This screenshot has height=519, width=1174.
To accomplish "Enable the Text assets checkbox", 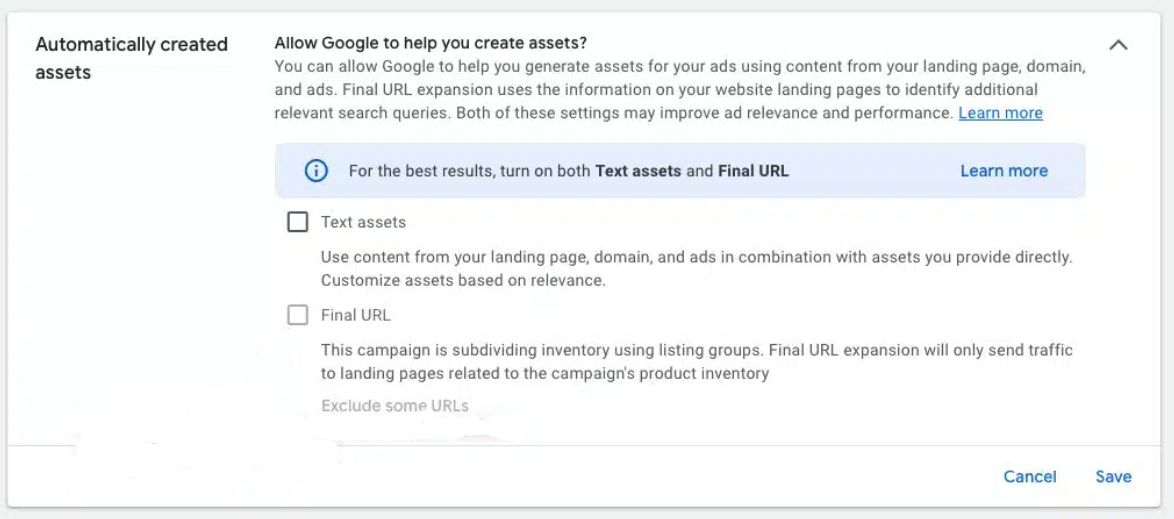I will [298, 222].
